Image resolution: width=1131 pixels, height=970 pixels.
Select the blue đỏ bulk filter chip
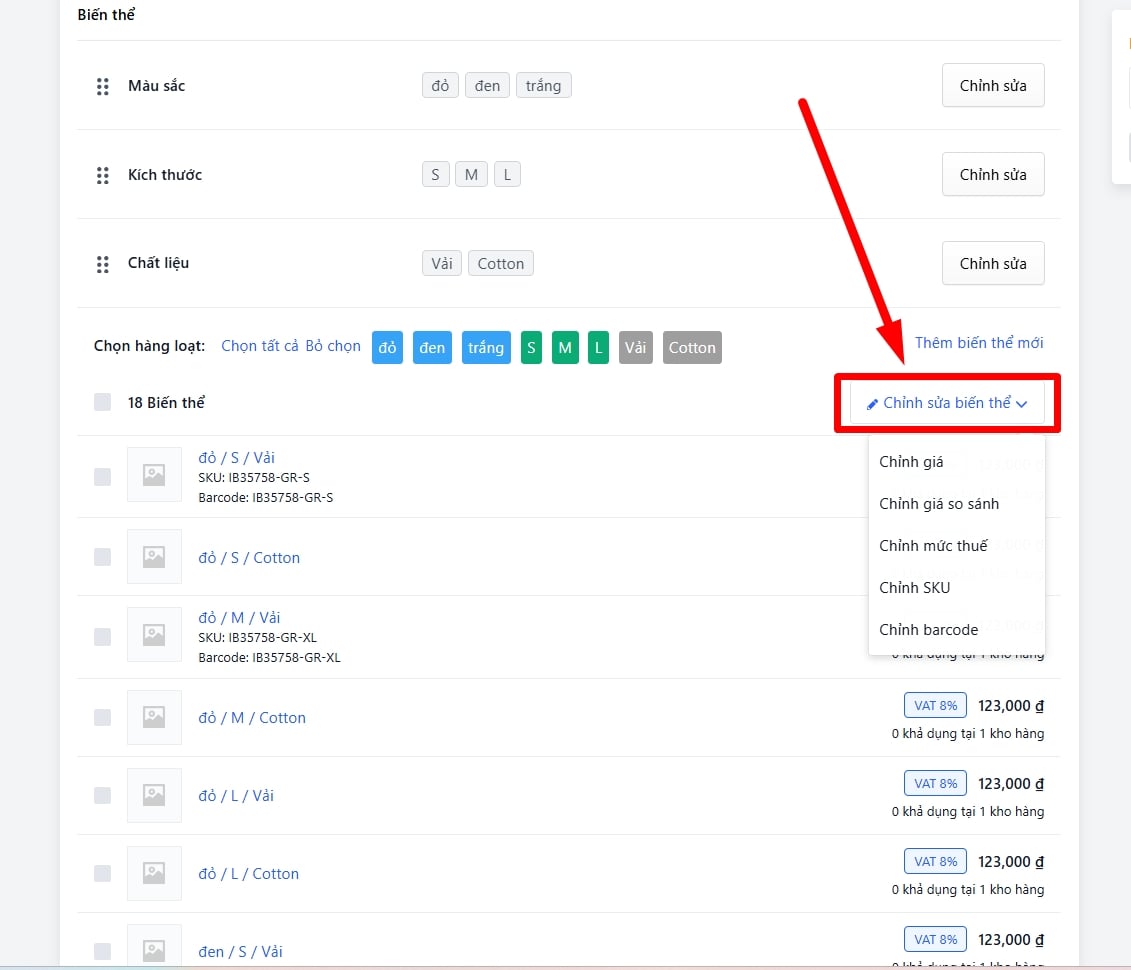pyautogui.click(x=387, y=348)
